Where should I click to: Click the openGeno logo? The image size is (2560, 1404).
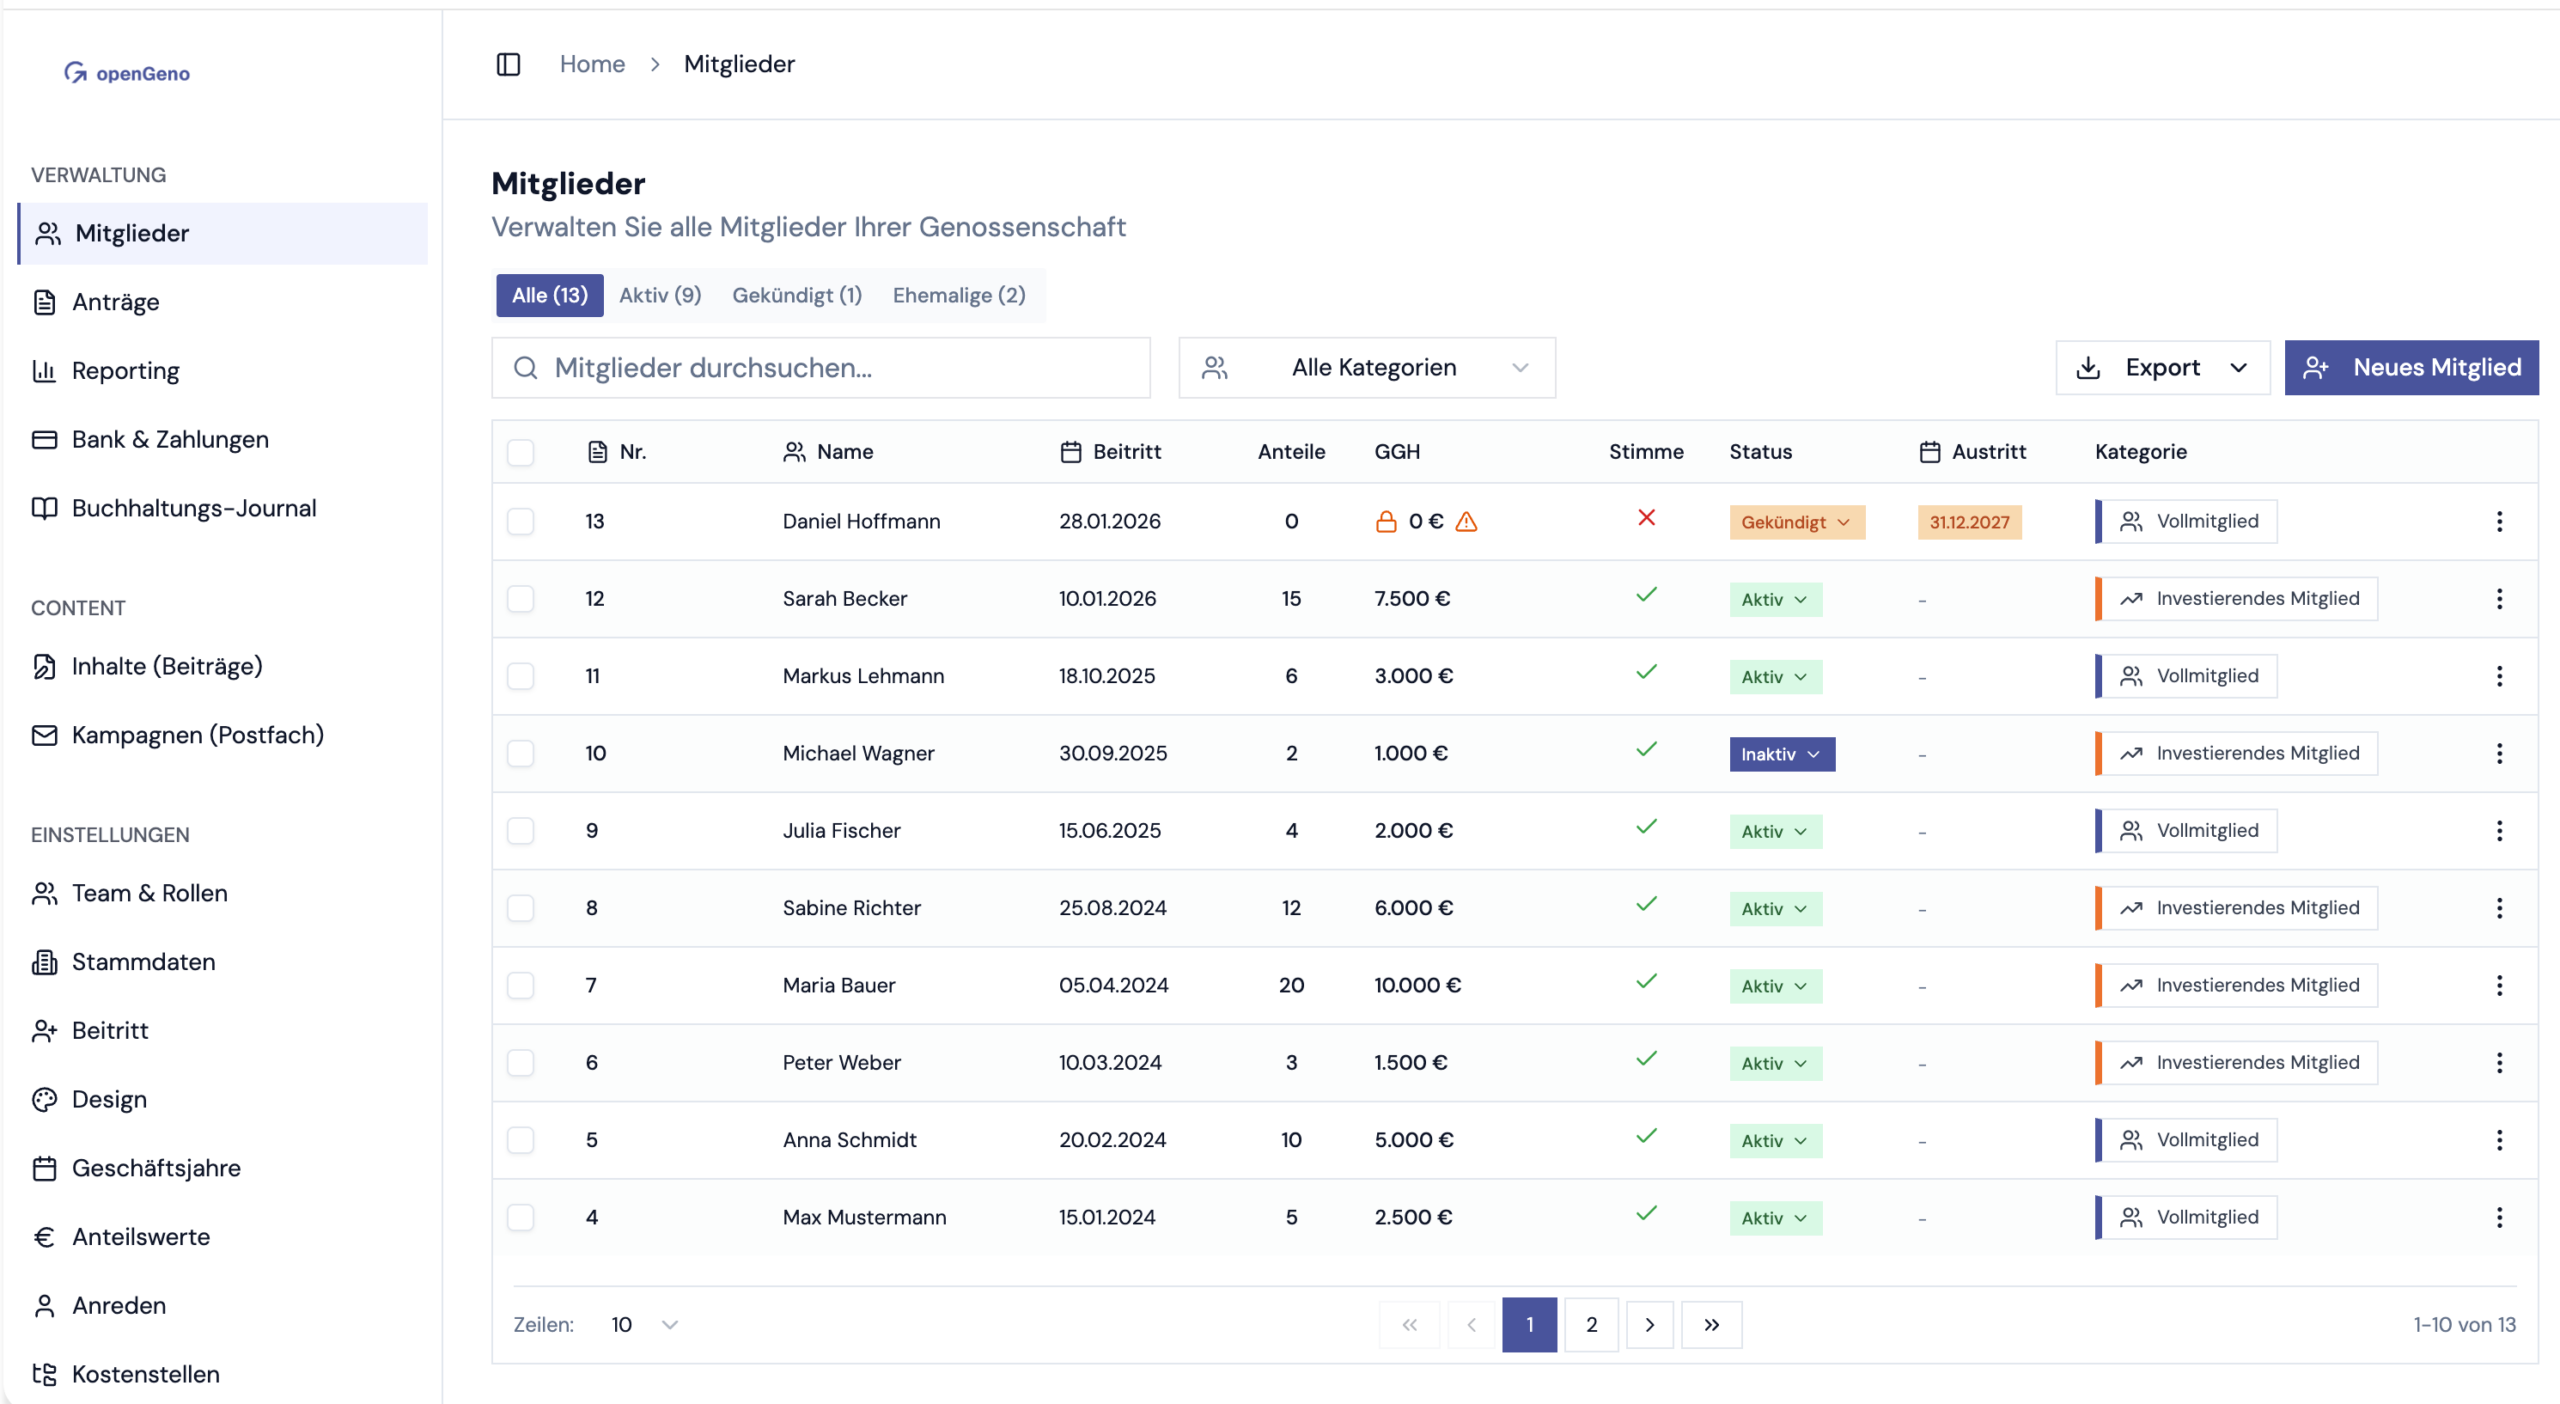(x=127, y=73)
